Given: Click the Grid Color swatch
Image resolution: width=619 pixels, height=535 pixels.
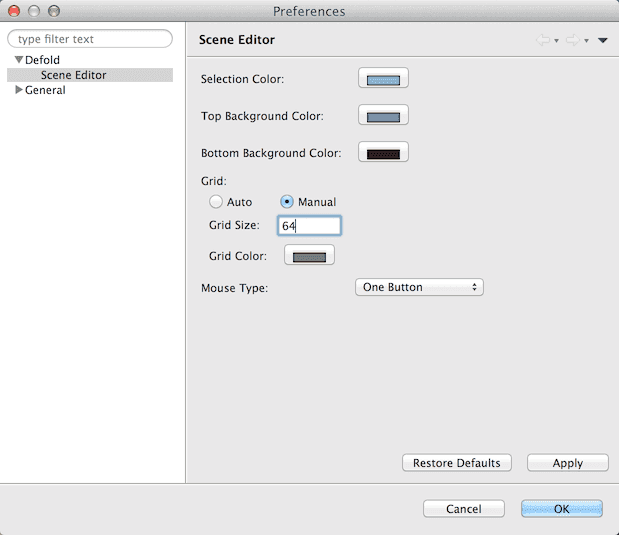Looking at the screenshot, I should pyautogui.click(x=310, y=256).
